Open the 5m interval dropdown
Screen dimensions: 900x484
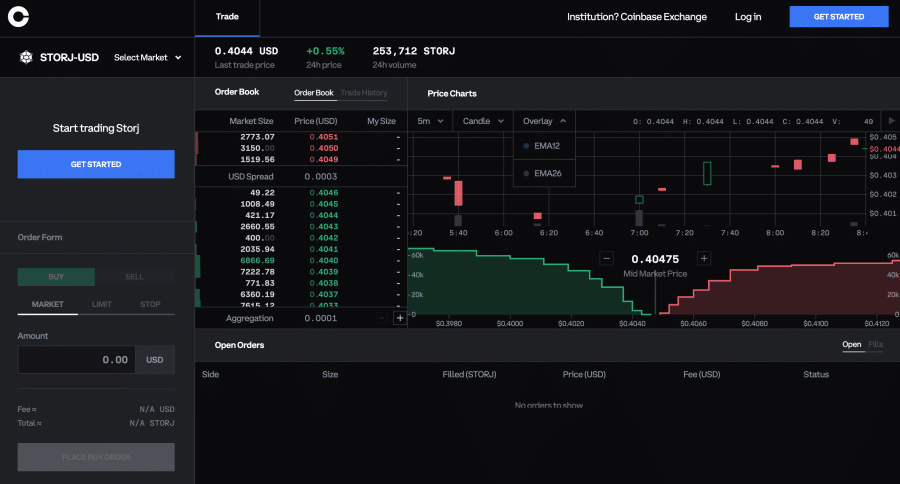click(x=430, y=121)
